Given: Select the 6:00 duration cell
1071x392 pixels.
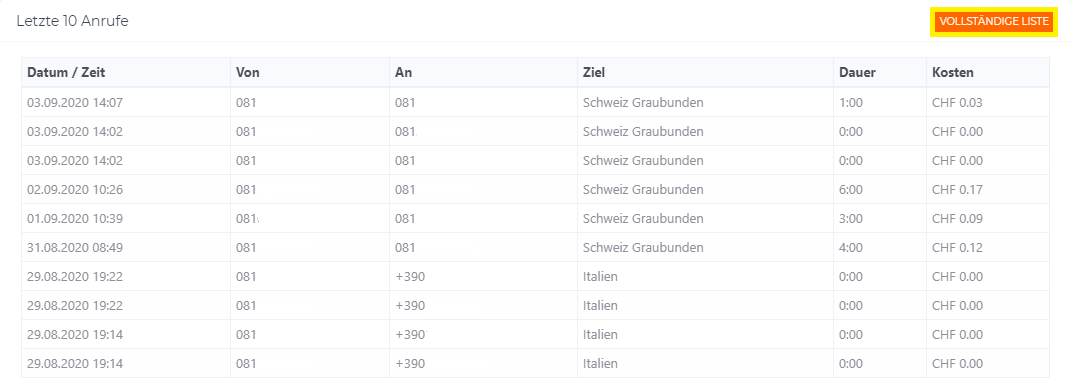Looking at the screenshot, I should 851,190.
